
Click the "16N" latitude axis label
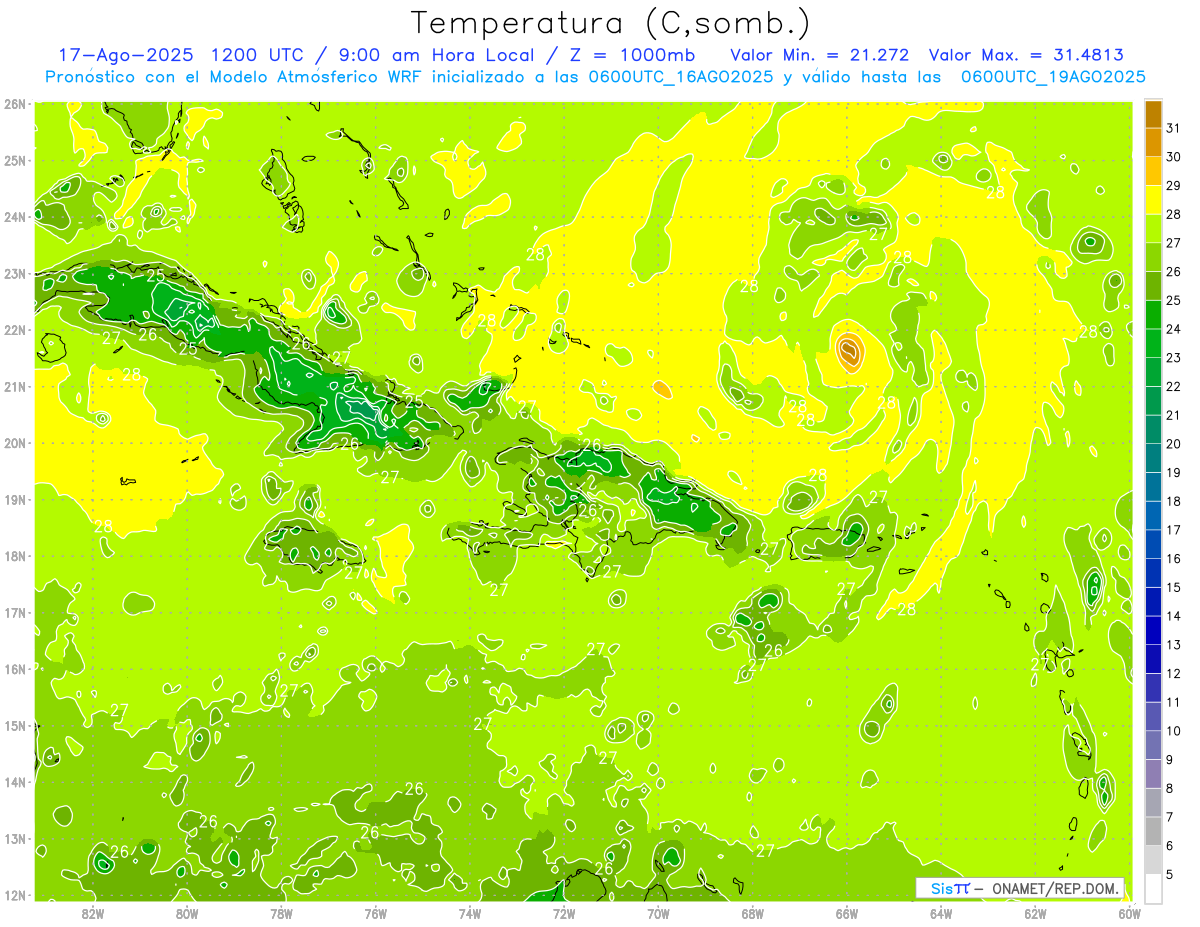point(15,669)
